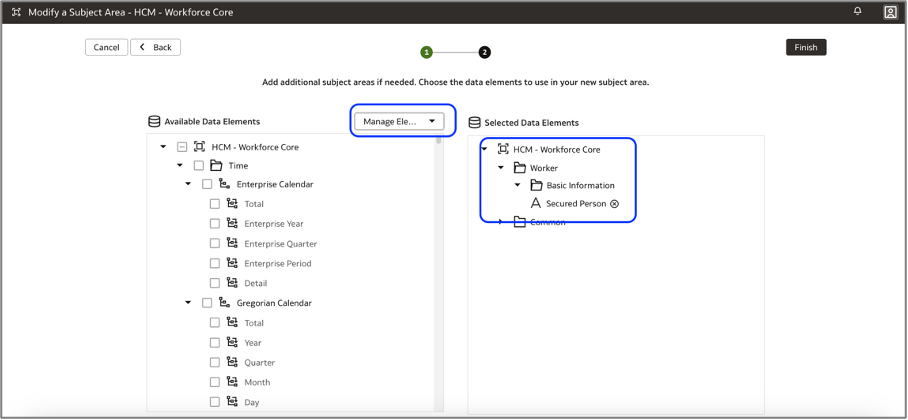The width and height of the screenshot is (908, 420).
Task: Go to step 1 in the progress indicator
Action: 427,53
